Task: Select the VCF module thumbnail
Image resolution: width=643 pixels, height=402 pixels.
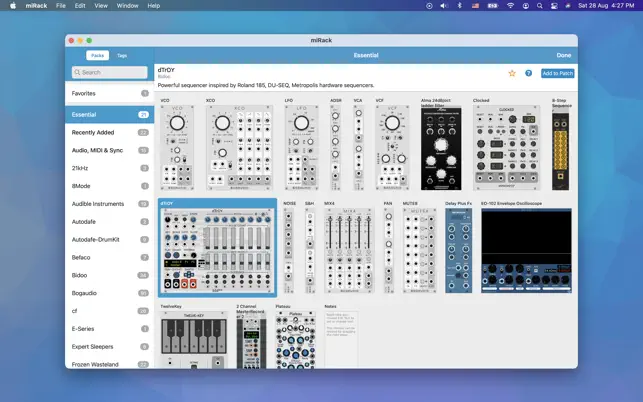Action: pos(392,148)
